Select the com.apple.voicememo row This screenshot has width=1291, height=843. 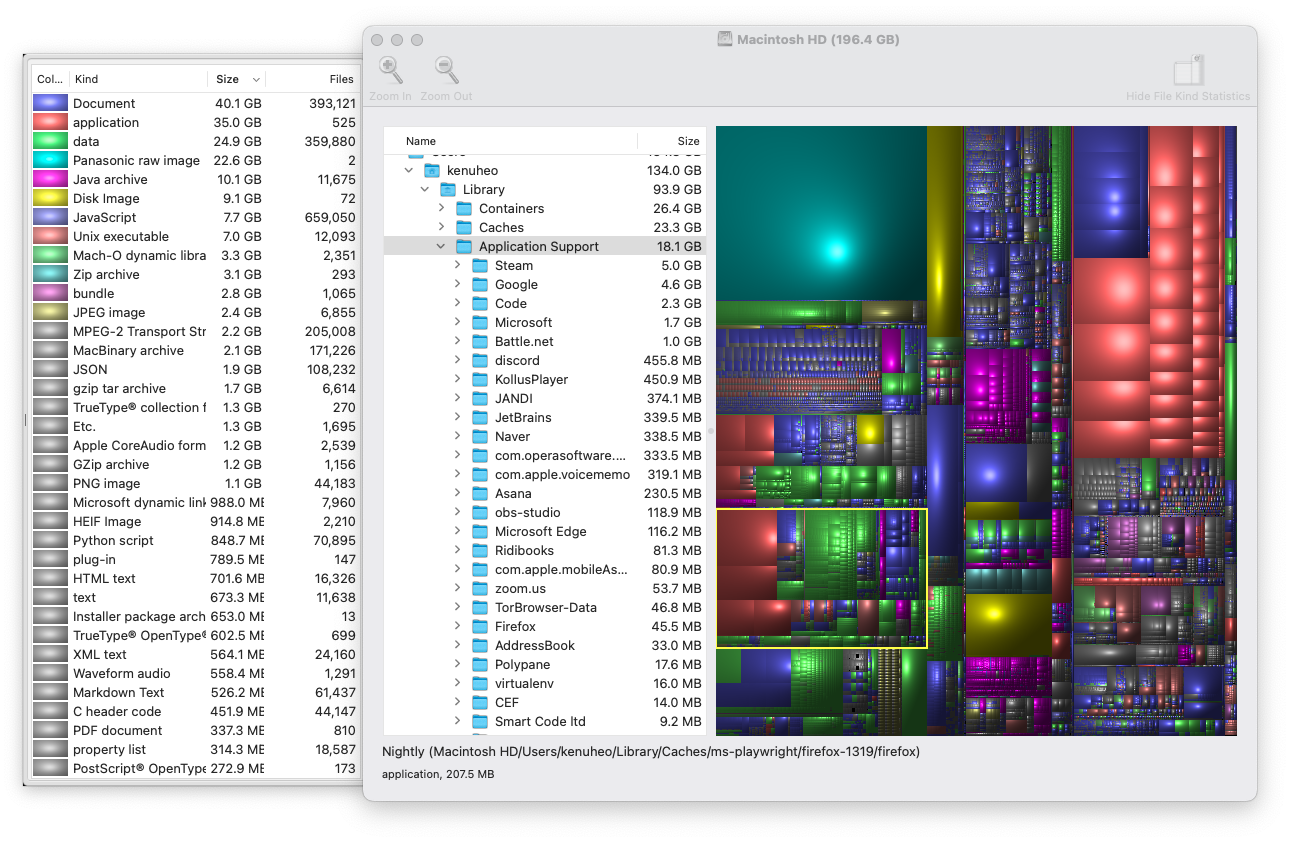(545, 475)
